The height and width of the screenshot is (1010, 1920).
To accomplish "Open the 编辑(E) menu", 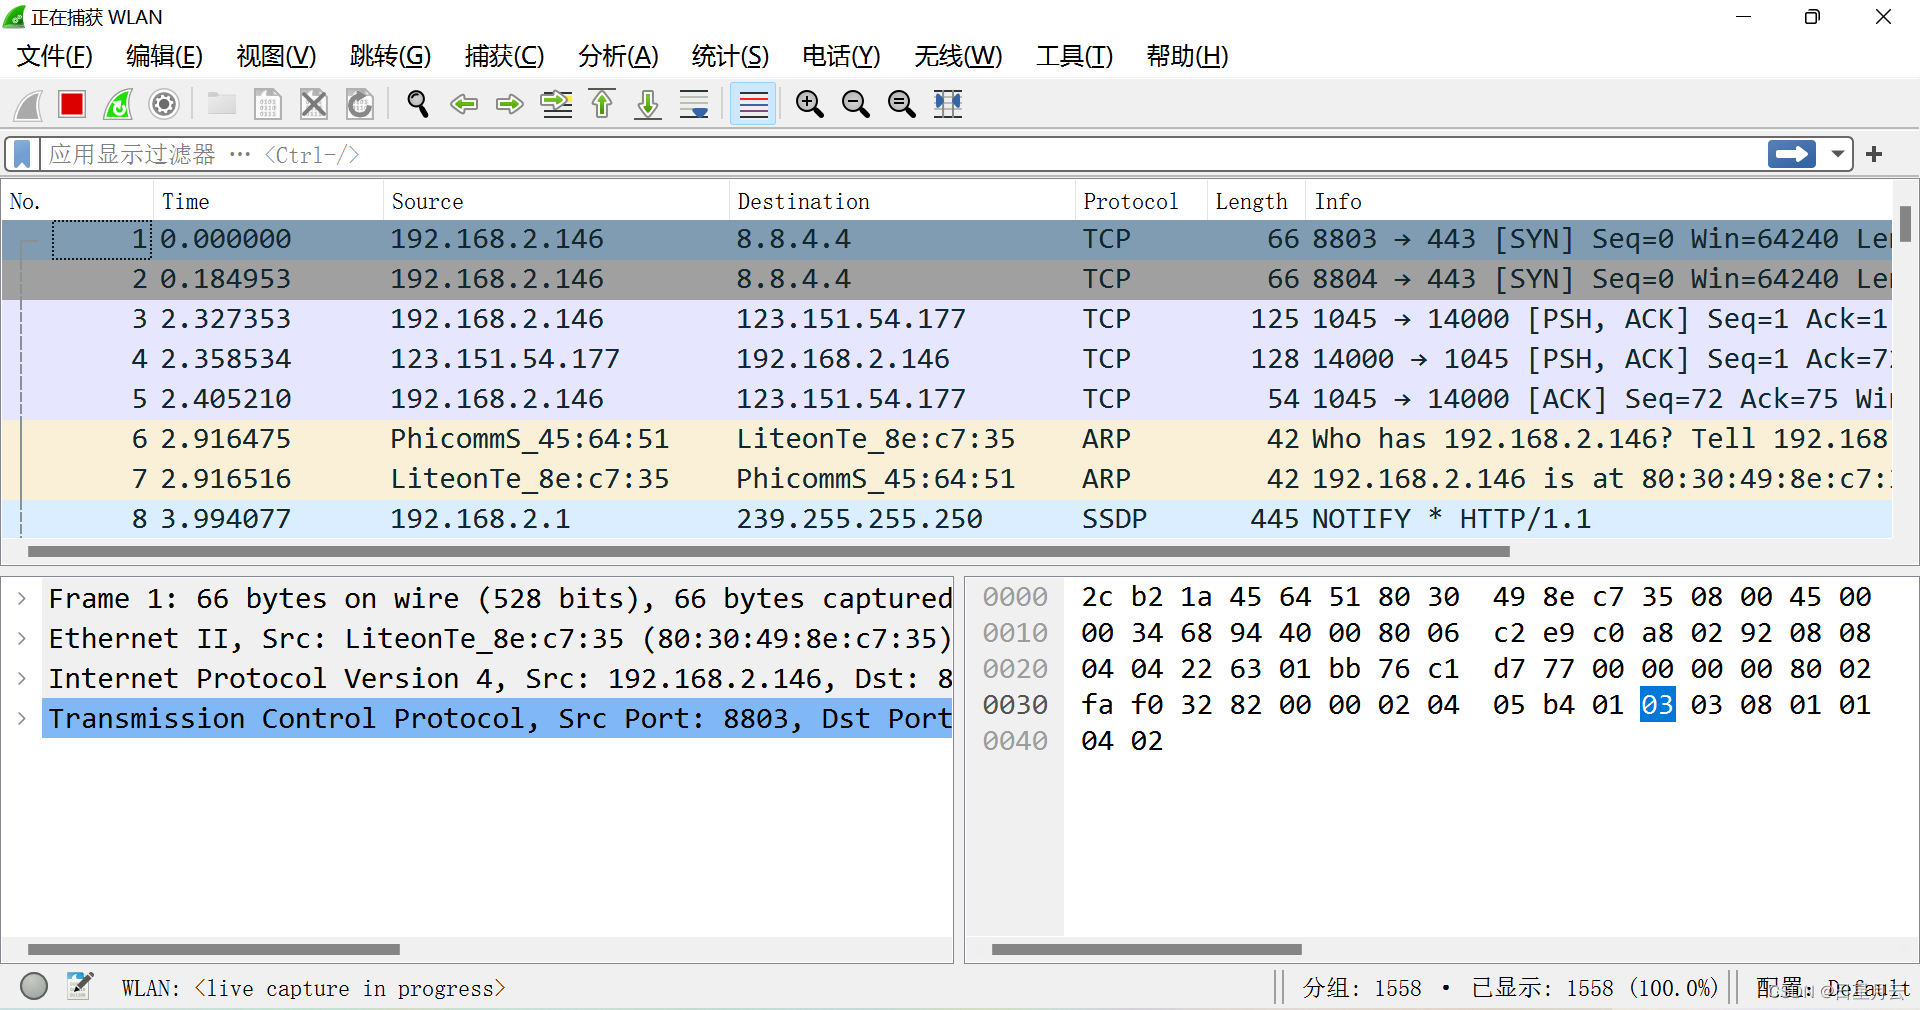I will coord(164,56).
